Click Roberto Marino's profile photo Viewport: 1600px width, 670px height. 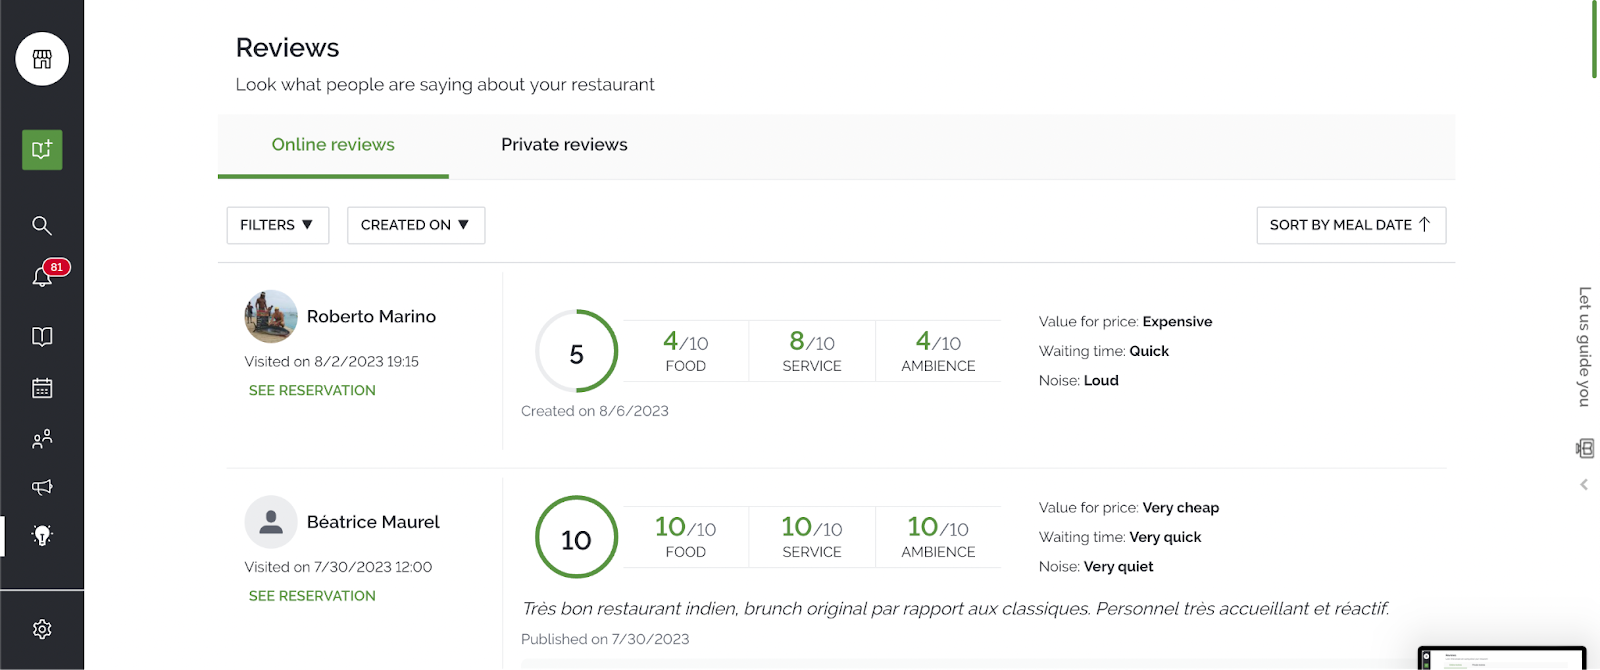click(x=271, y=317)
